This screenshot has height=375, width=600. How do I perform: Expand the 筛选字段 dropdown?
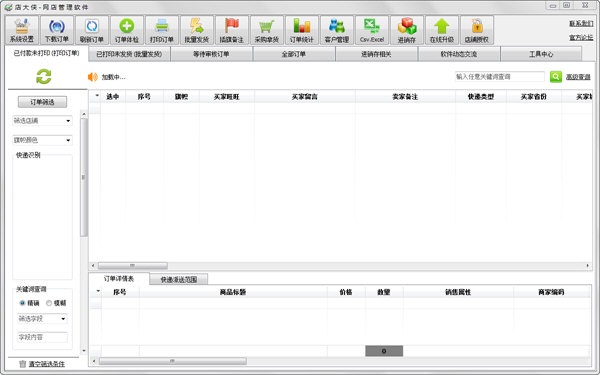click(63, 319)
